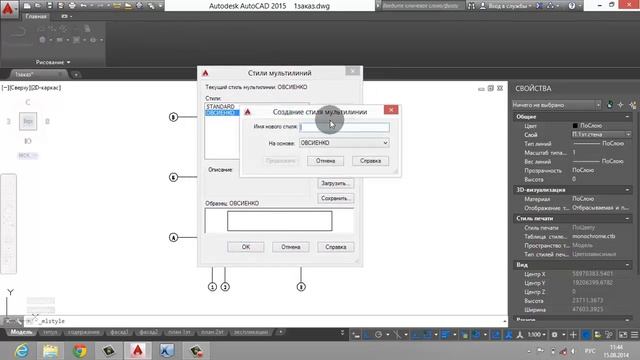The image size is (640, 360).
Task: Open the annotation scale 1:100 dropdown
Action: 536,335
